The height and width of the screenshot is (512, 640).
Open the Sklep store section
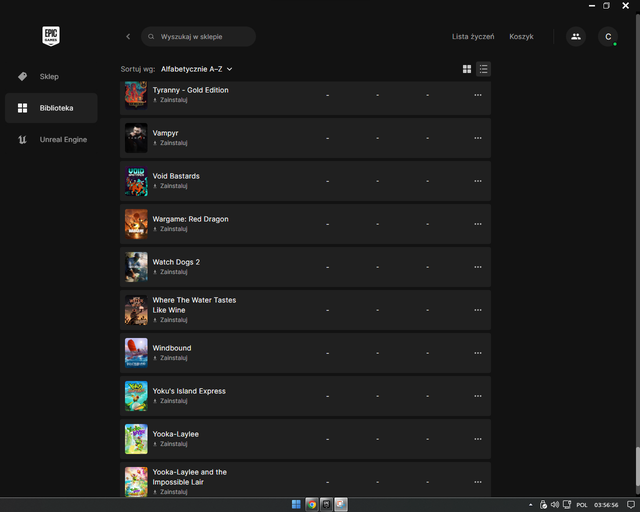[x=51, y=76]
